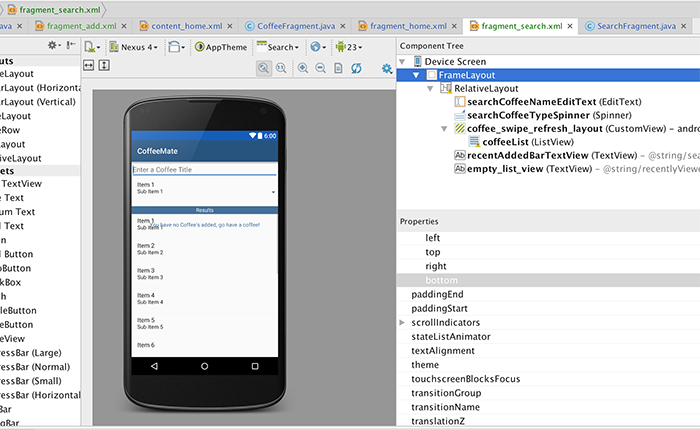Viewport: 700px width, 430px height.
Task: Collapse the Device Screen tree node
Action: (402, 62)
